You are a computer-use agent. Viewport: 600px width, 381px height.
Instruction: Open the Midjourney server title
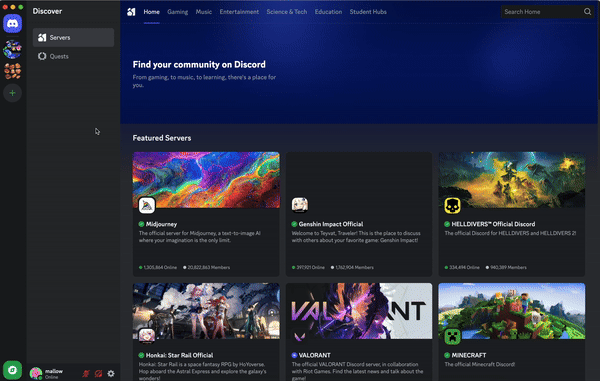point(161,224)
